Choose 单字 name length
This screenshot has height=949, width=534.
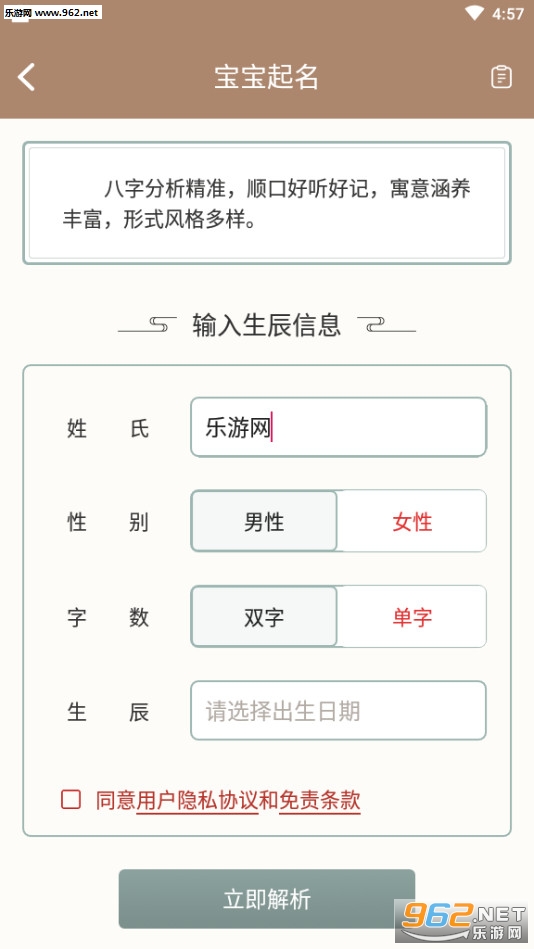click(x=412, y=617)
